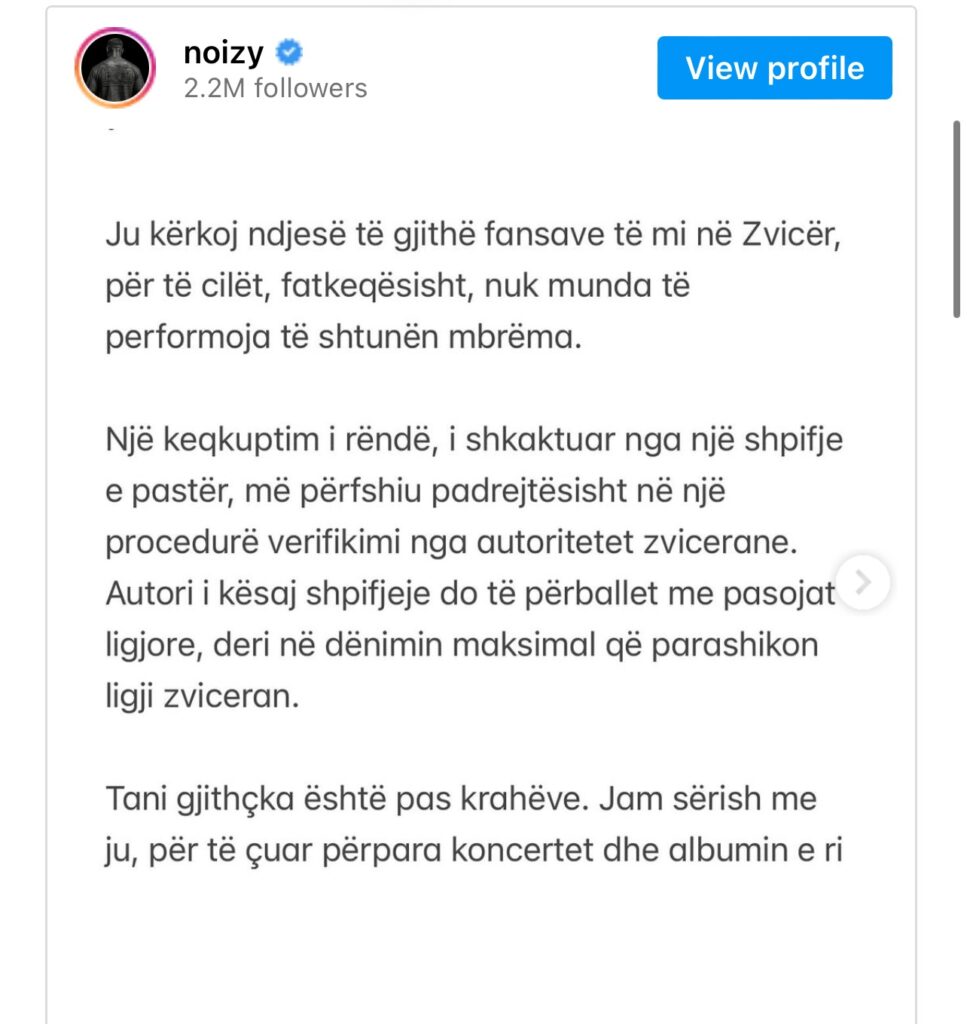Click the vertical scrollbar thumb
Image resolution: width=967 pixels, height=1024 pixels.
[x=957, y=219]
